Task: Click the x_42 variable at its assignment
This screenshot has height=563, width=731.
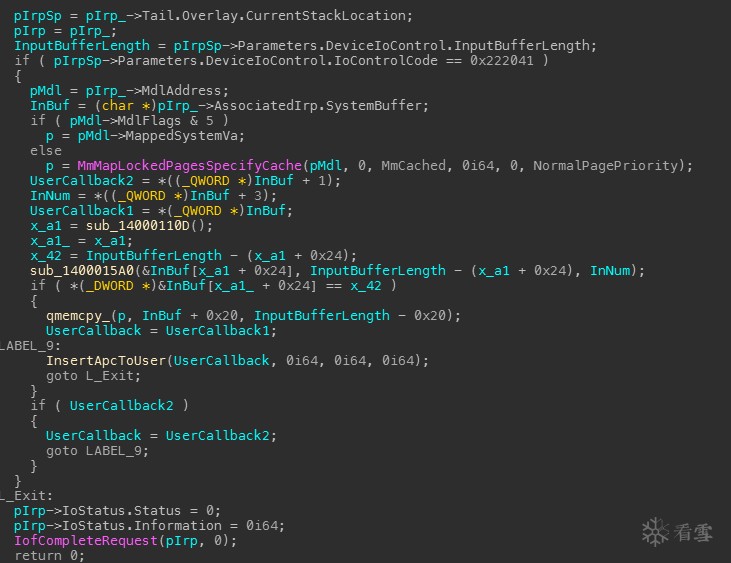Action: pyautogui.click(x=46, y=256)
